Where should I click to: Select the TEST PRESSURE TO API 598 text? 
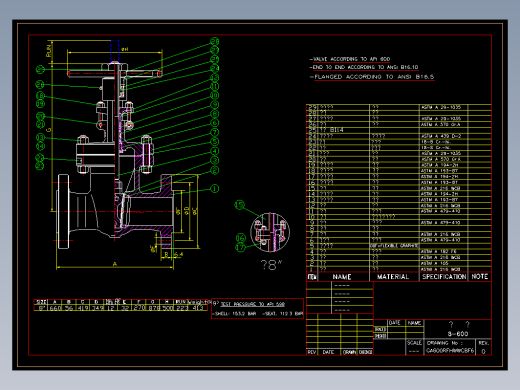(253, 304)
